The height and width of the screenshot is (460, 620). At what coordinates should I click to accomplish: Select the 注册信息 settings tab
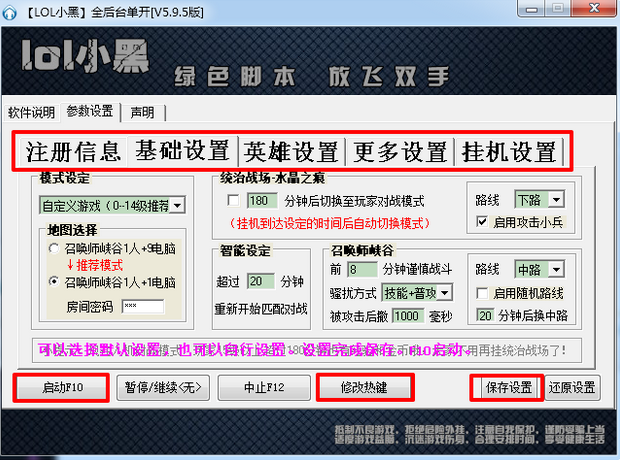point(73,152)
